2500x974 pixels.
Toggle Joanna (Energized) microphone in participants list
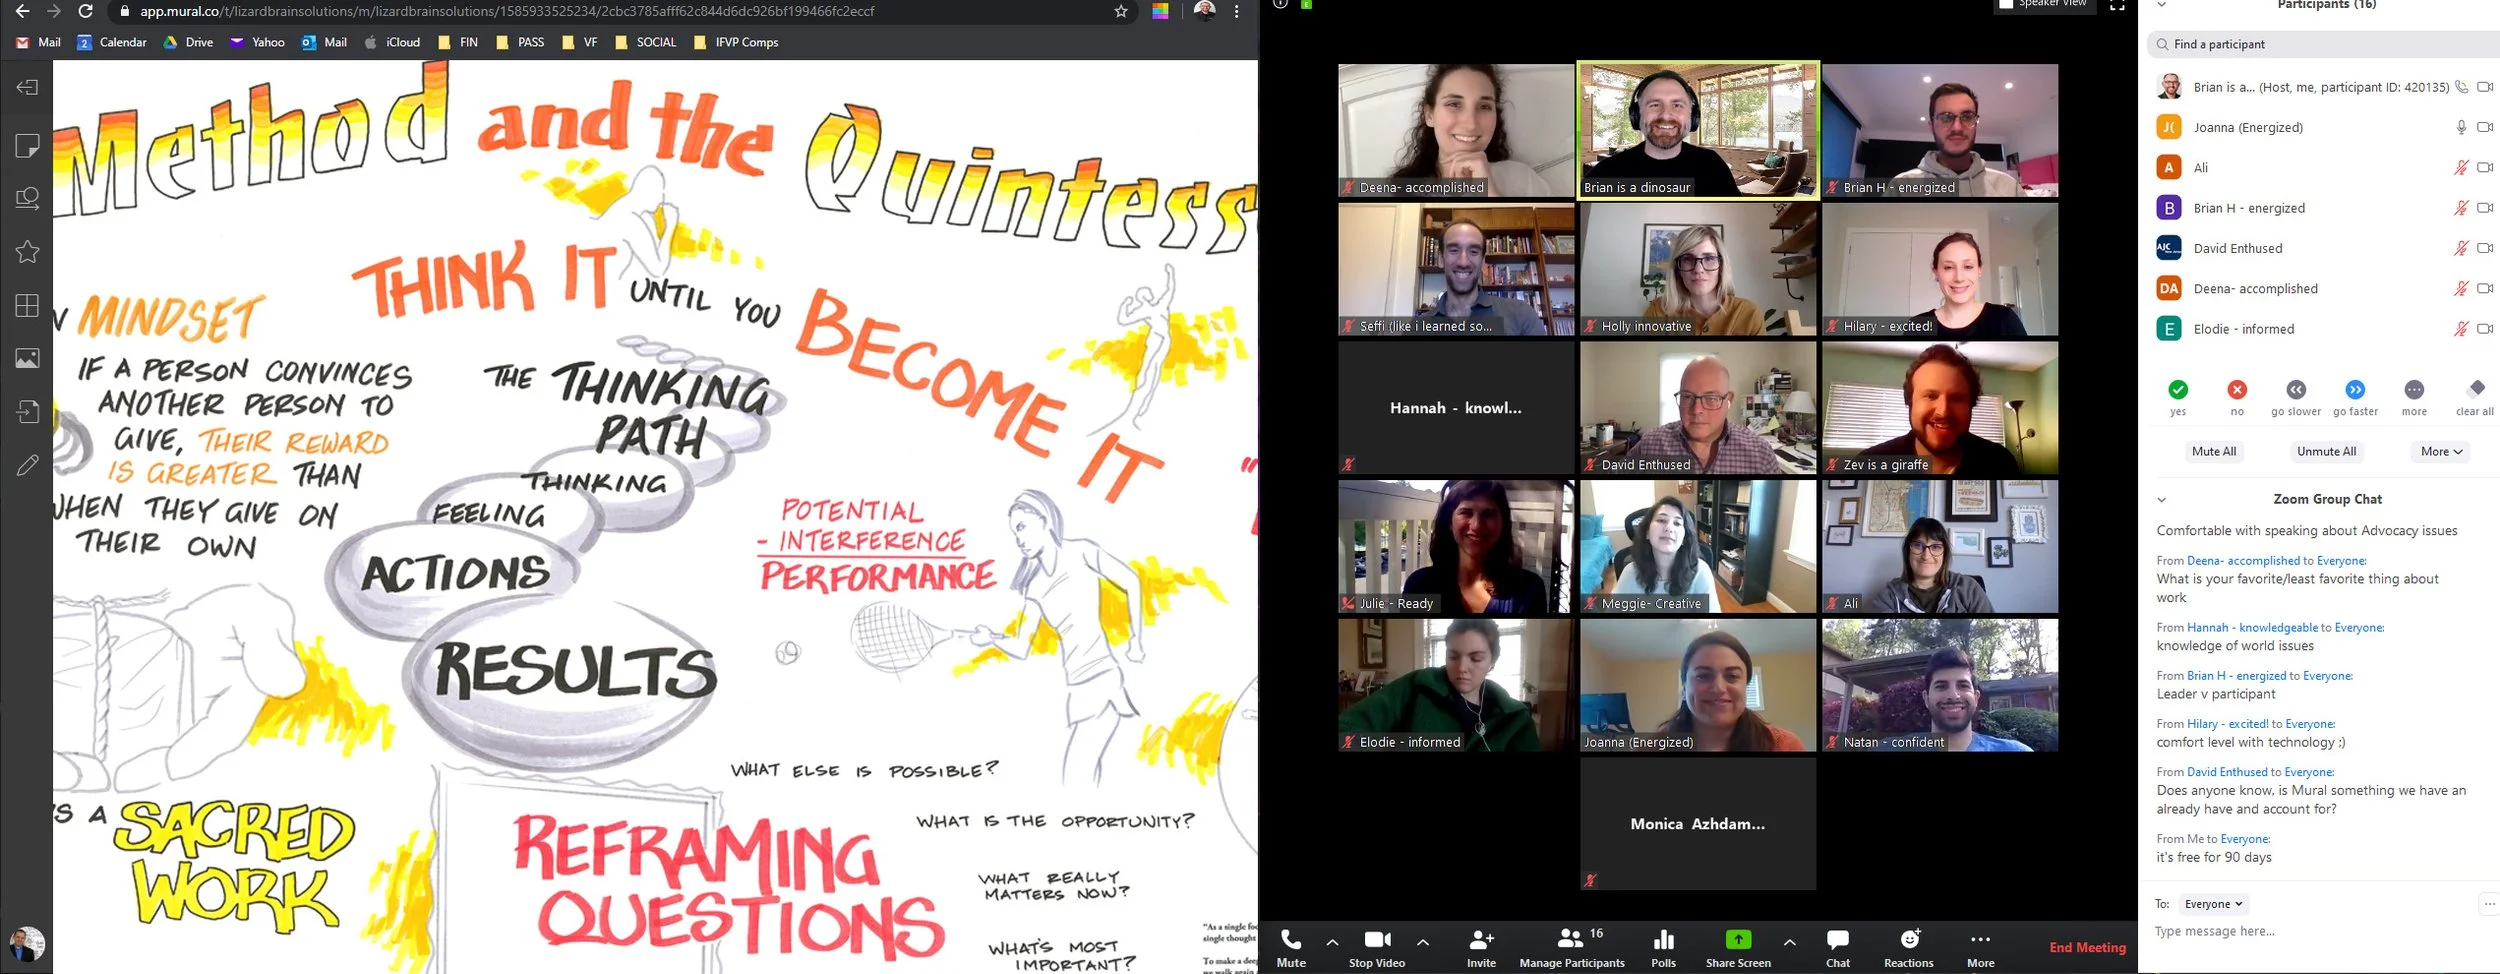point(2462,127)
